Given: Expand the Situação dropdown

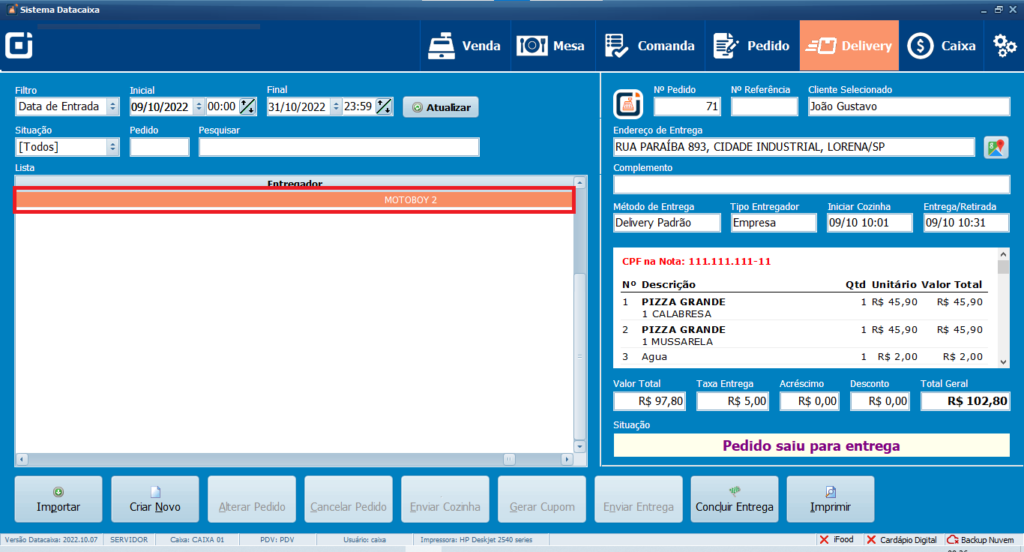Looking at the screenshot, I should (112, 147).
